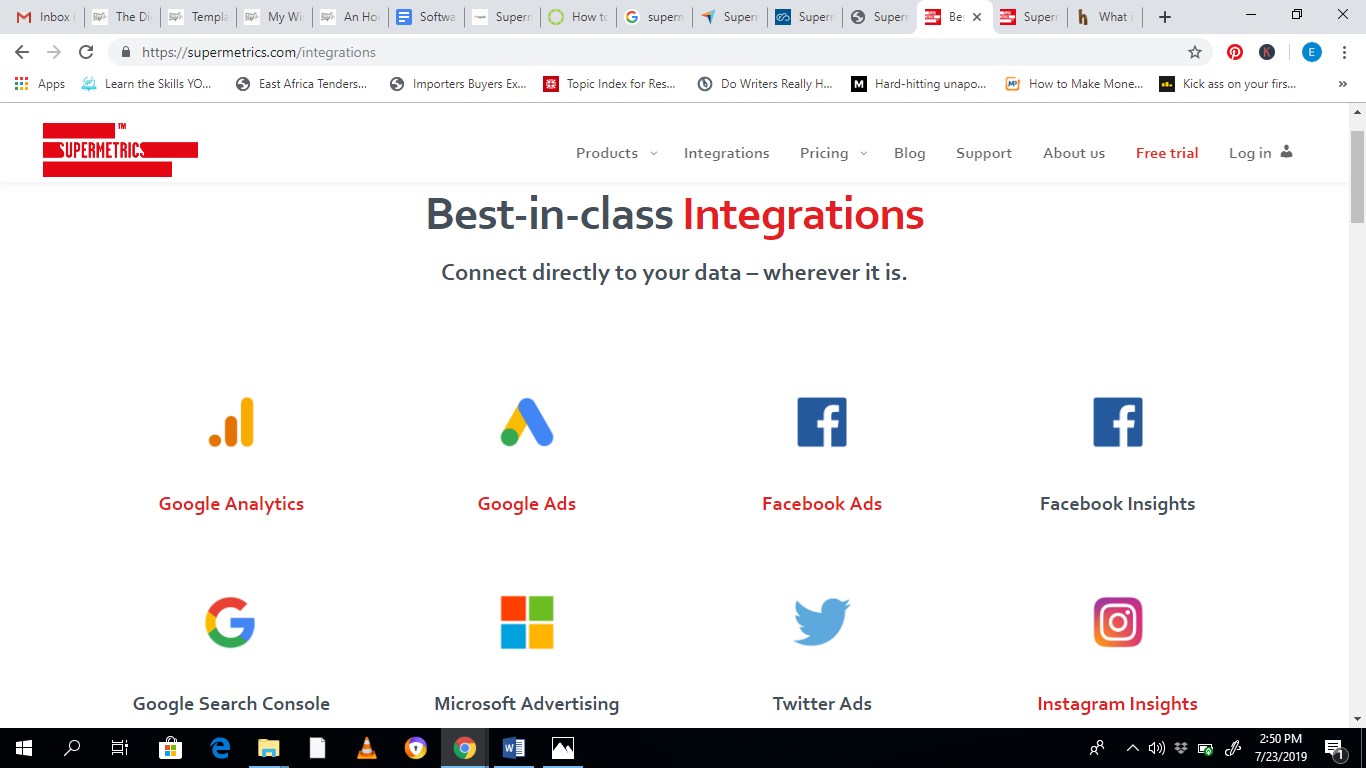
Task: Open the Facebook Ads integration link
Action: pyautogui.click(x=822, y=504)
